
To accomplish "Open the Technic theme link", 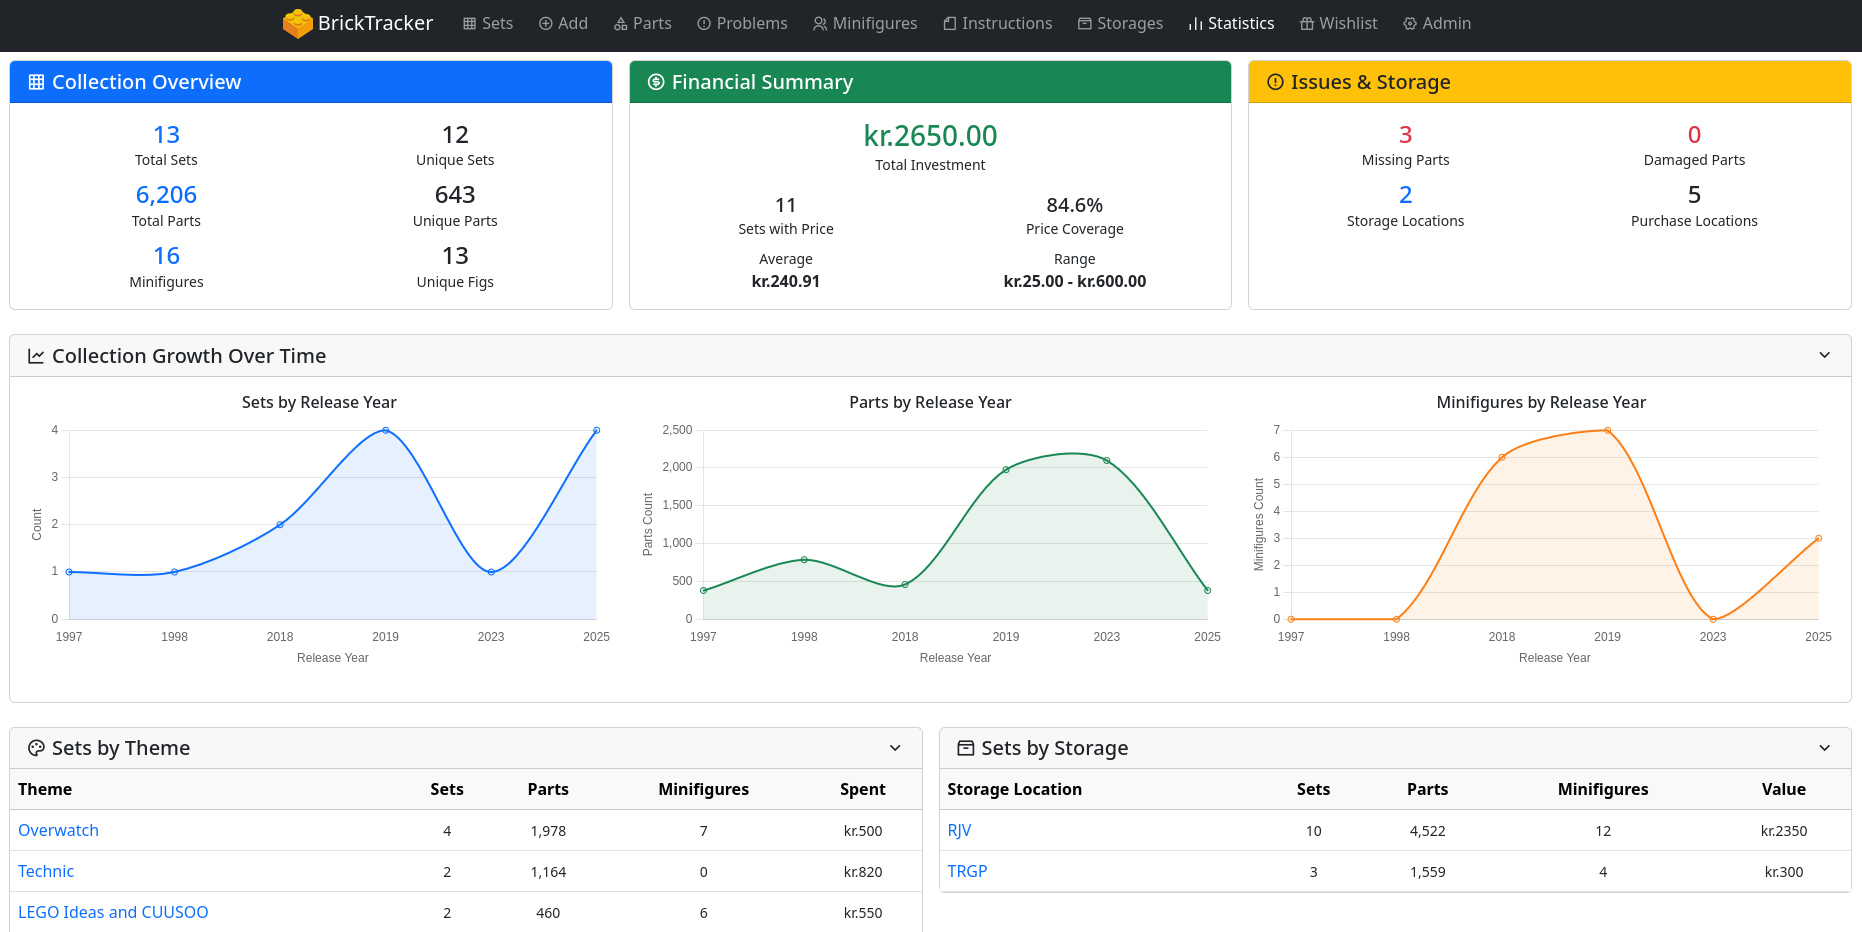I will click(46, 871).
